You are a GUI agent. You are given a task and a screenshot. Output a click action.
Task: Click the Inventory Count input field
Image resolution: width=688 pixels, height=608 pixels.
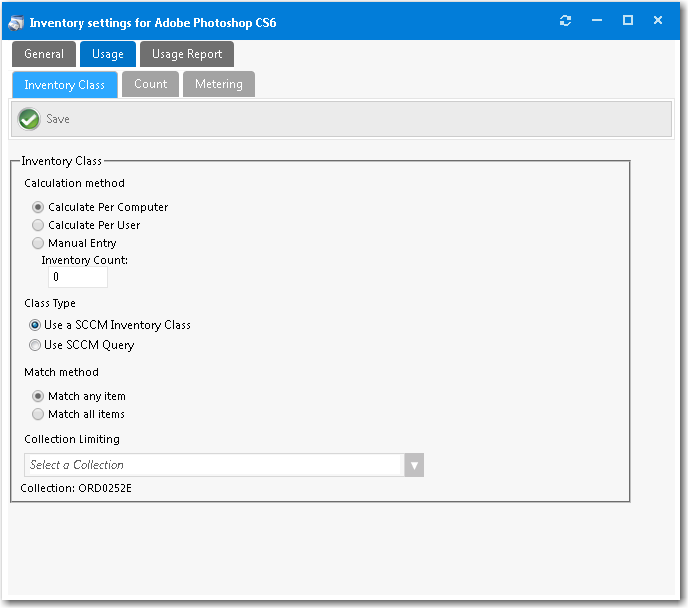[78, 277]
